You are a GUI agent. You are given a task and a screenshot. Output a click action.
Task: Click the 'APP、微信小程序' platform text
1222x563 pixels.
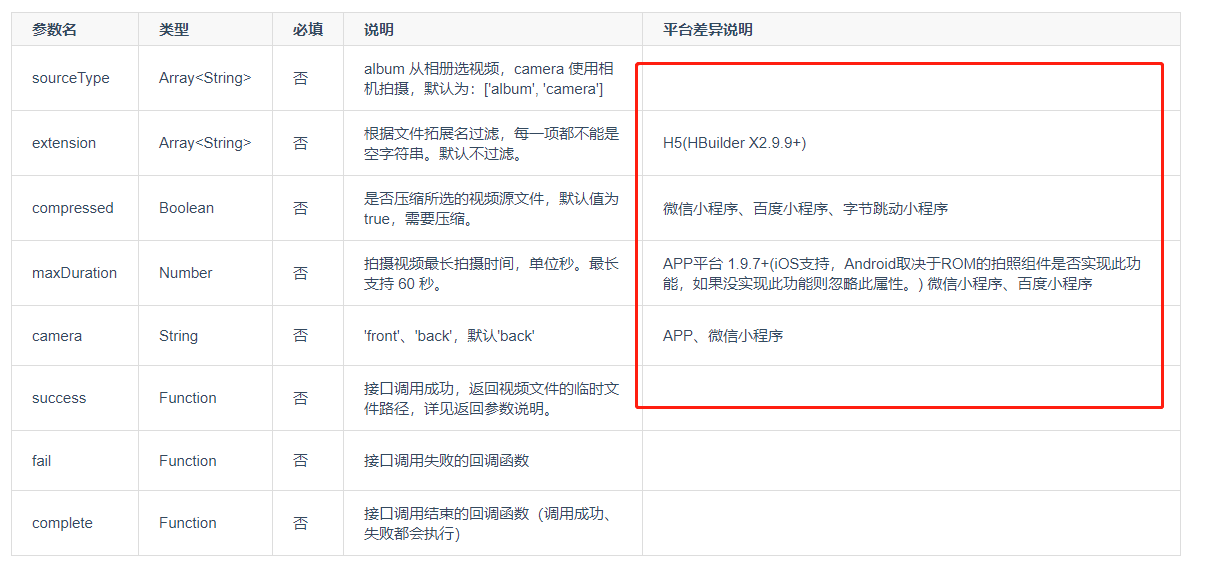point(723,336)
